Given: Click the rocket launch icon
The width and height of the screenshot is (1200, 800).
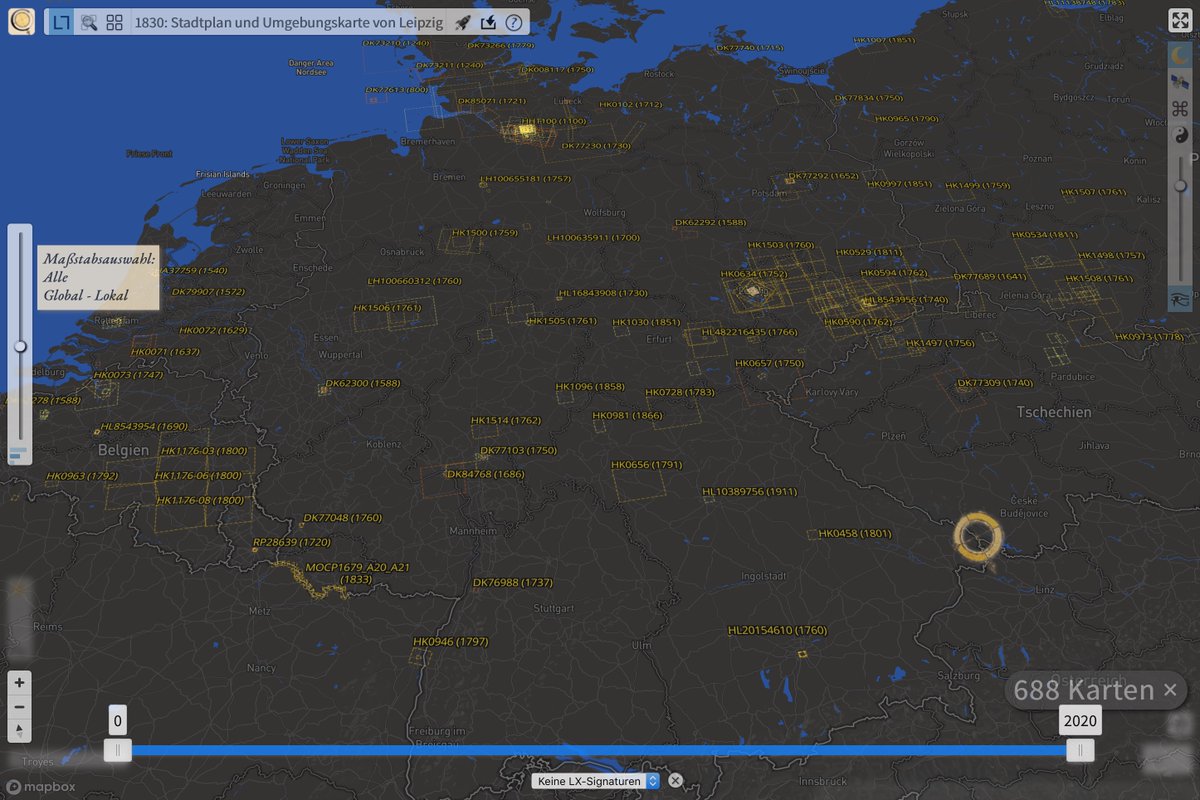Looking at the screenshot, I should tap(462, 22).
